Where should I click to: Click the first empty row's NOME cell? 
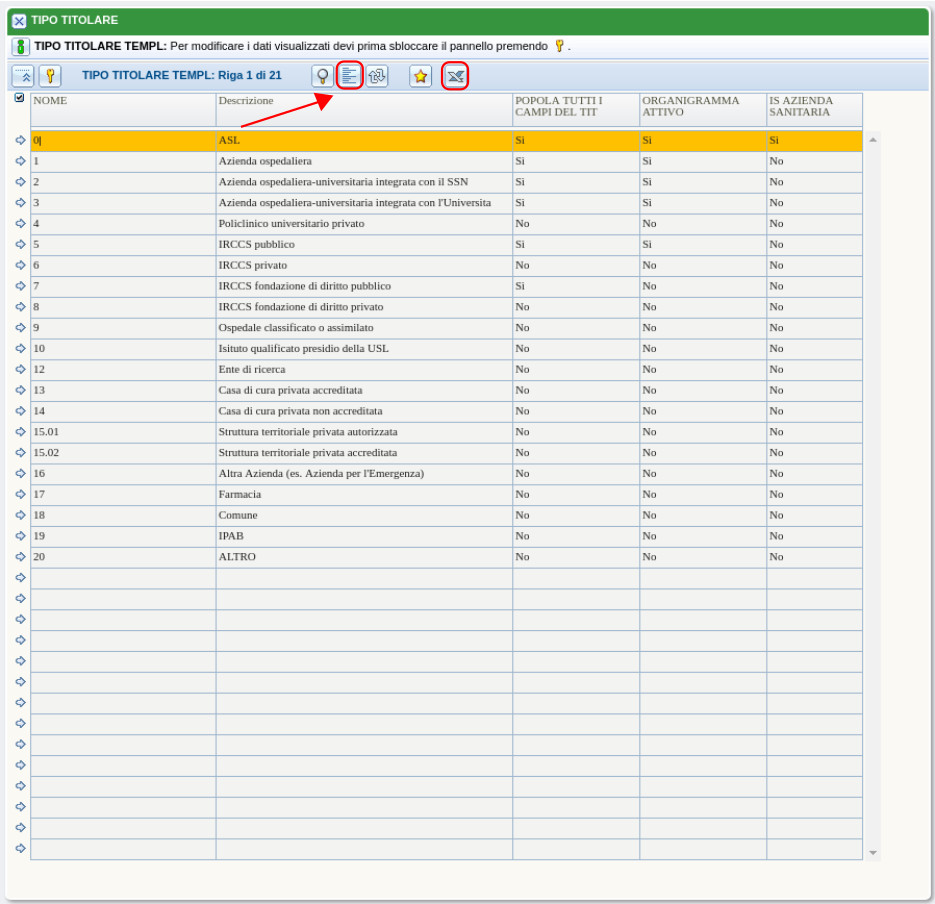[123, 578]
